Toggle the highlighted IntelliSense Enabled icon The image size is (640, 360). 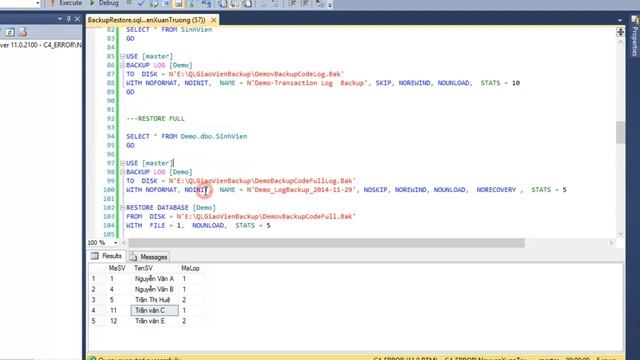coord(178,3)
